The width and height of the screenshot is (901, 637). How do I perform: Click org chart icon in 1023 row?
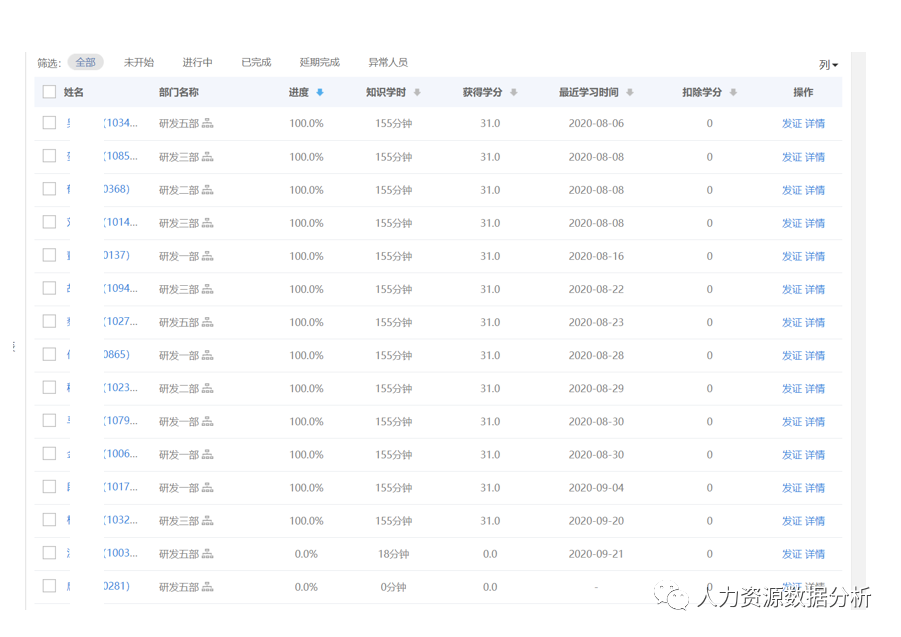(x=207, y=389)
